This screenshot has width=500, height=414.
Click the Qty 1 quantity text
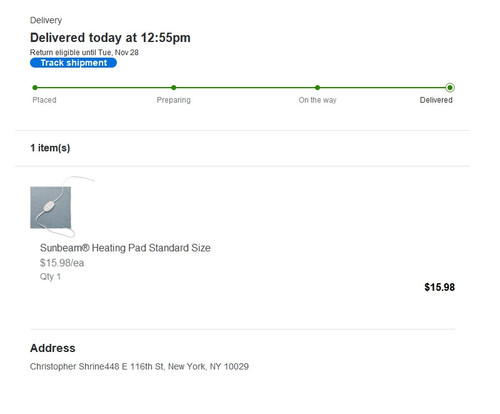(50, 277)
